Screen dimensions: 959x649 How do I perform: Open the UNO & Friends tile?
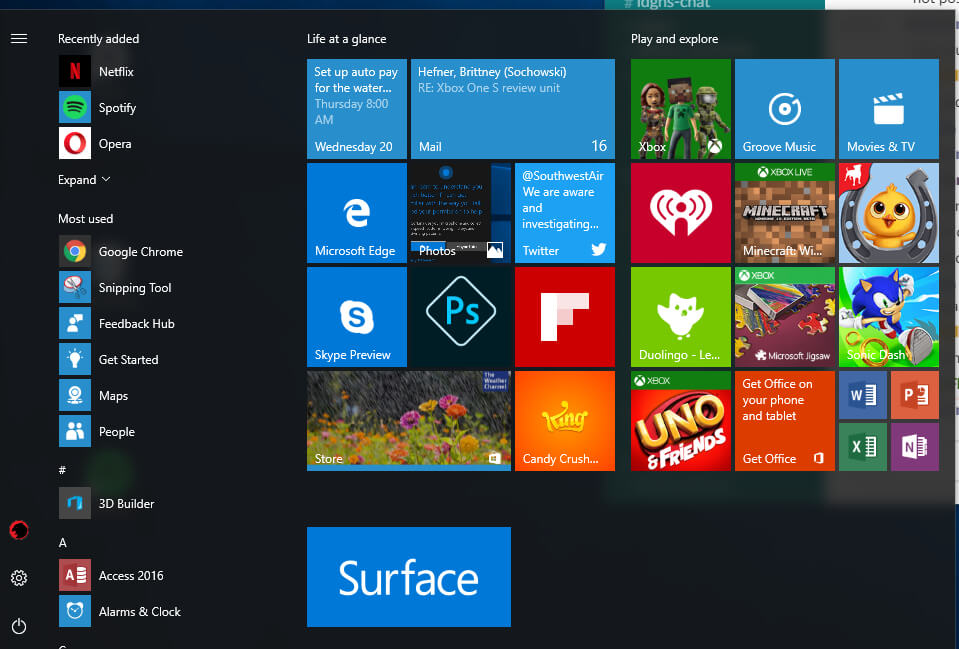tap(681, 421)
